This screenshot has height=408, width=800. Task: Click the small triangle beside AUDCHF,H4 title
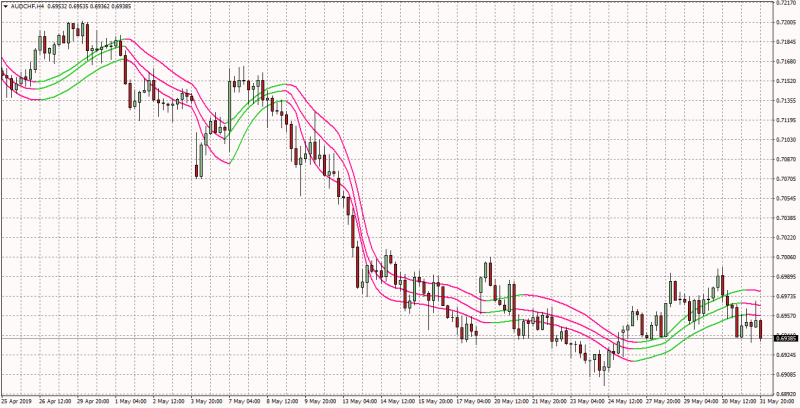tap(6, 6)
